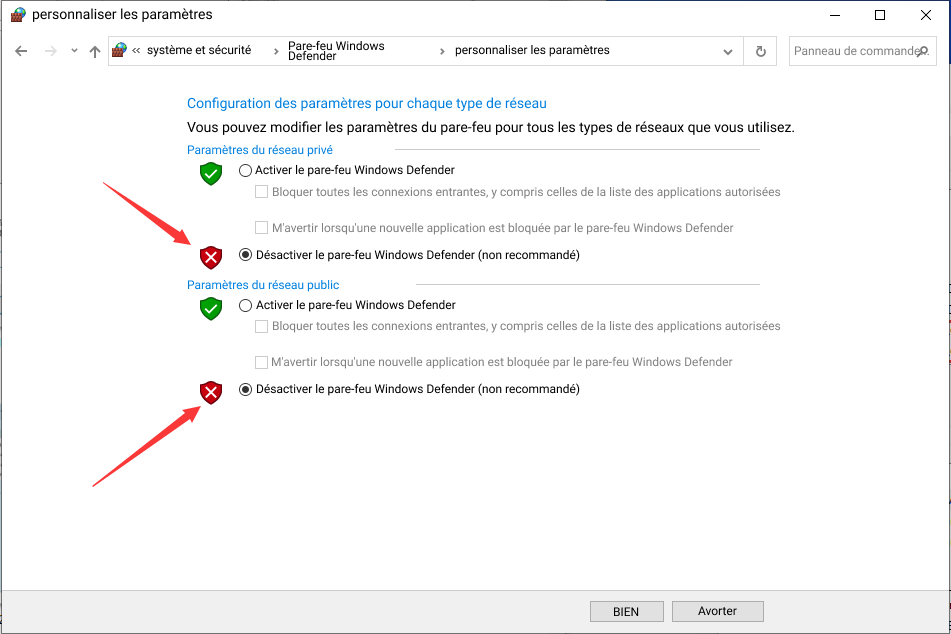Click the red shield under private network
Screen dimensions: 951x634
point(211,257)
